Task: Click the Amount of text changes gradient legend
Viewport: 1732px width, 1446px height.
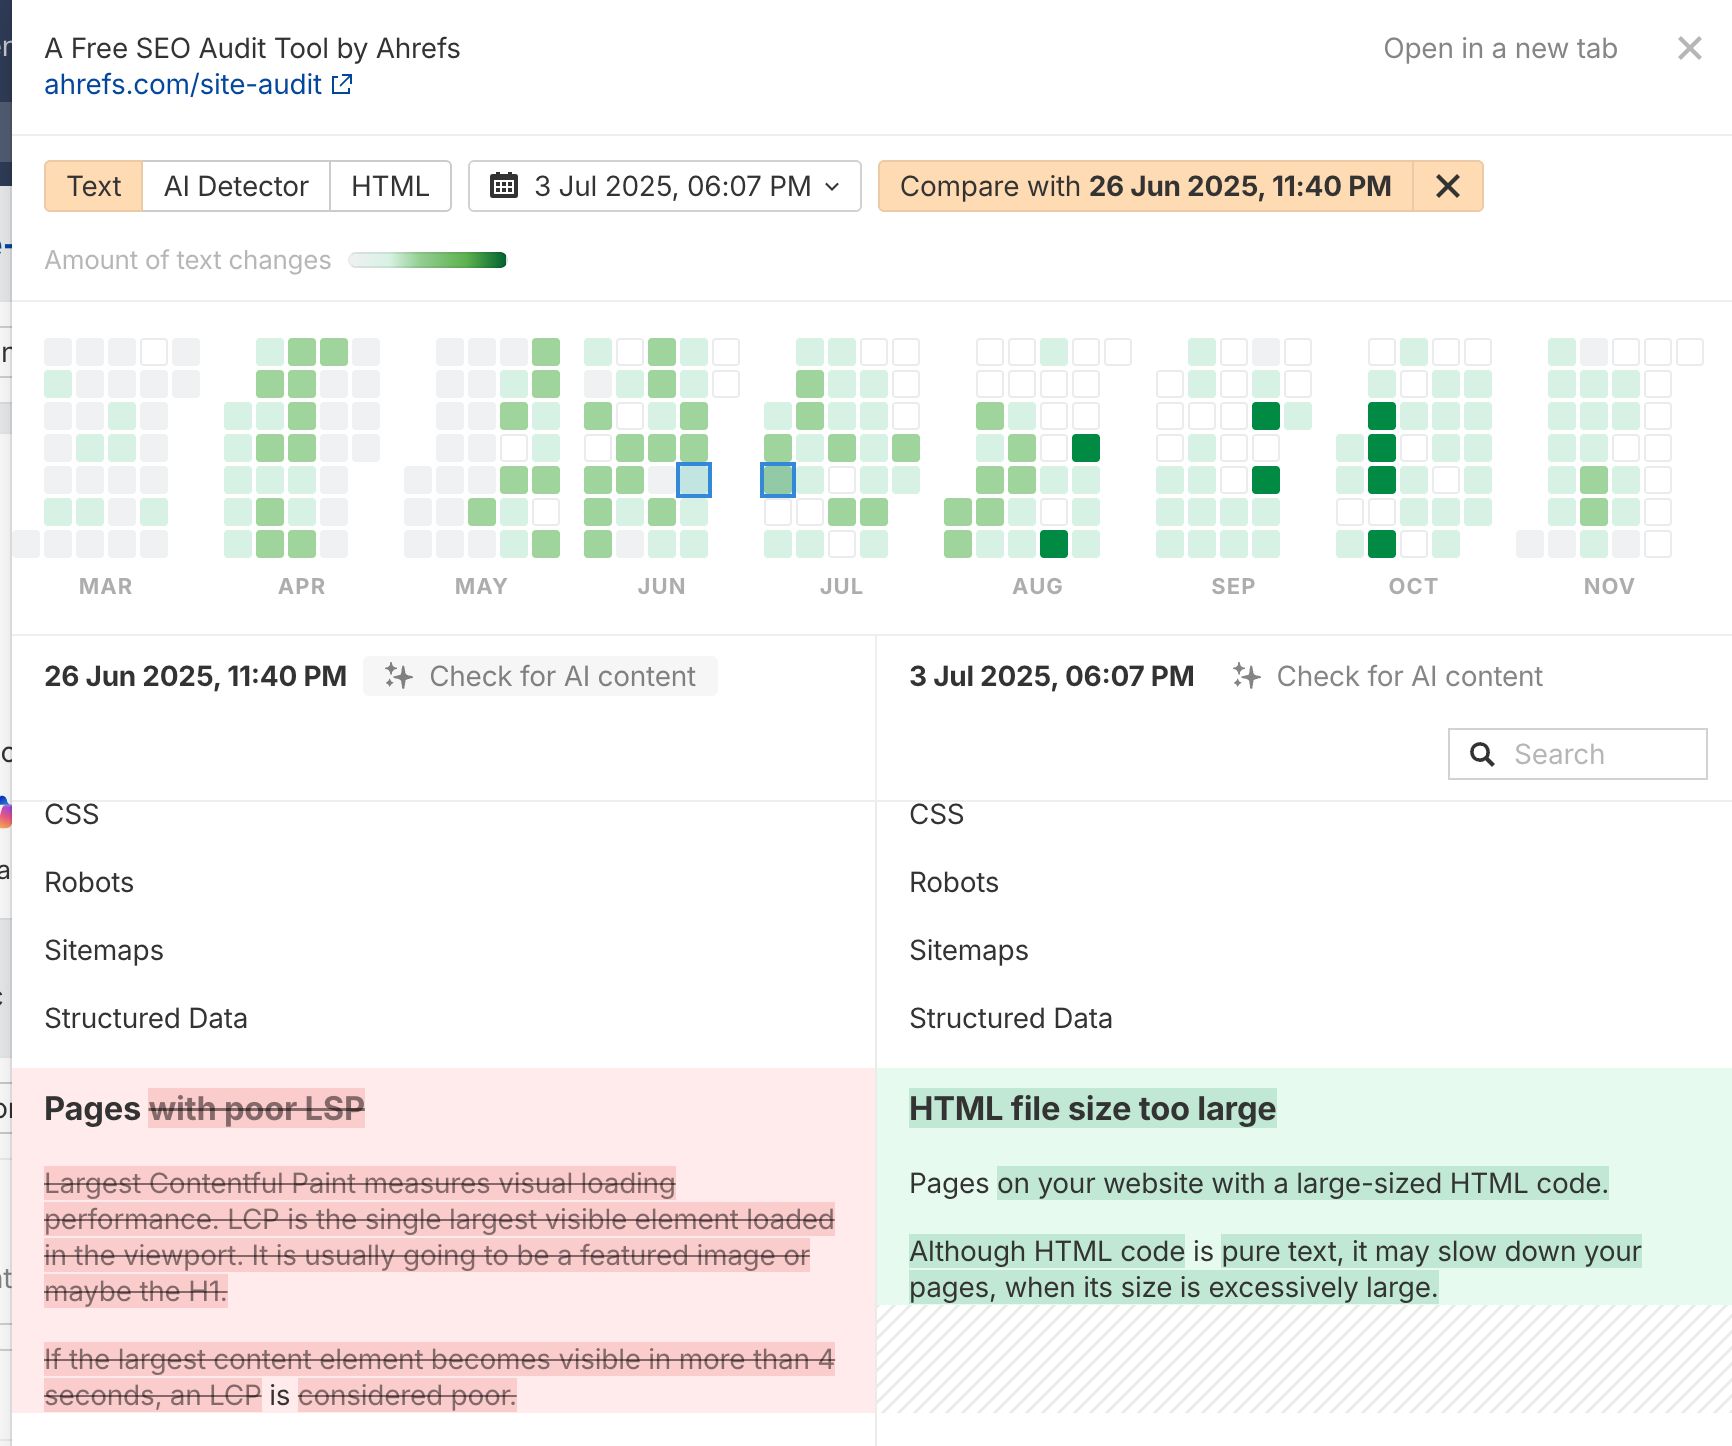Action: [427, 259]
